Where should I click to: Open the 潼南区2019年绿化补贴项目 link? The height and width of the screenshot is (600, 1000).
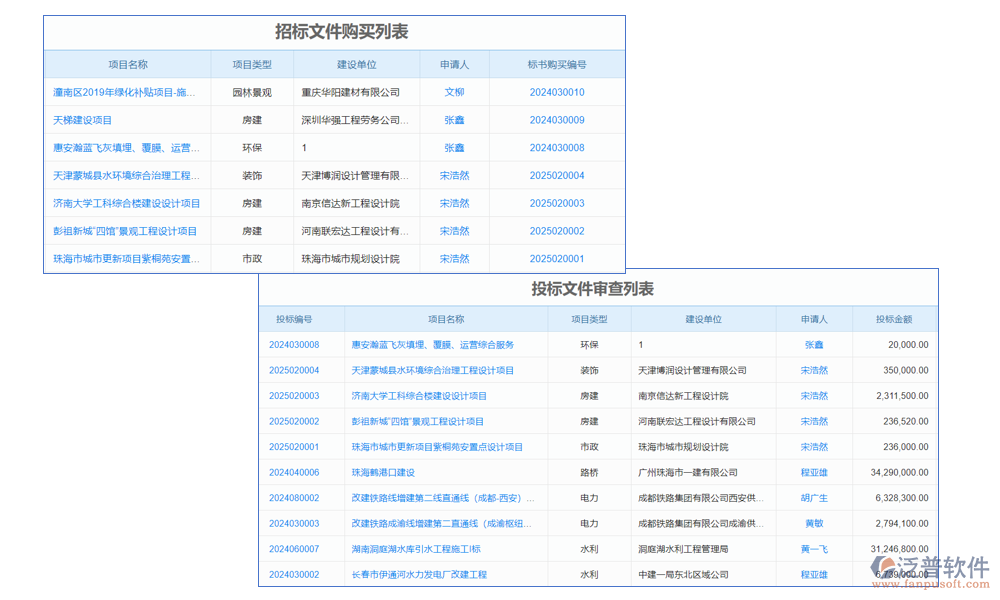[125, 91]
